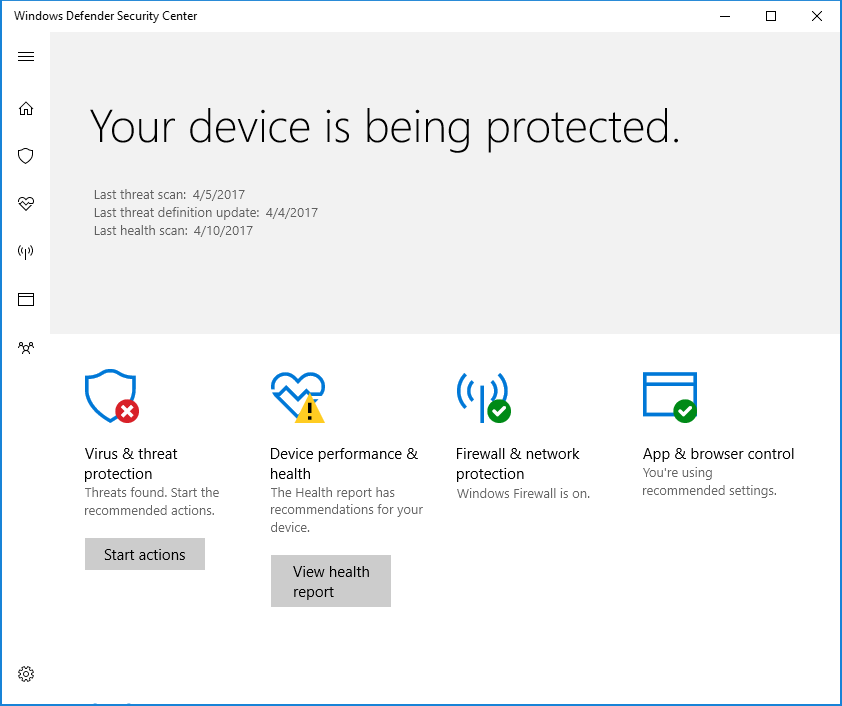Maximize the Windows Defender Security Center window
842x706 pixels.
pos(771,16)
